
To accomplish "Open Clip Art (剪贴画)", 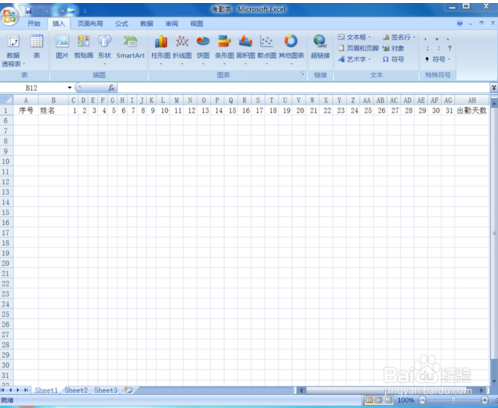I will coord(83,46).
